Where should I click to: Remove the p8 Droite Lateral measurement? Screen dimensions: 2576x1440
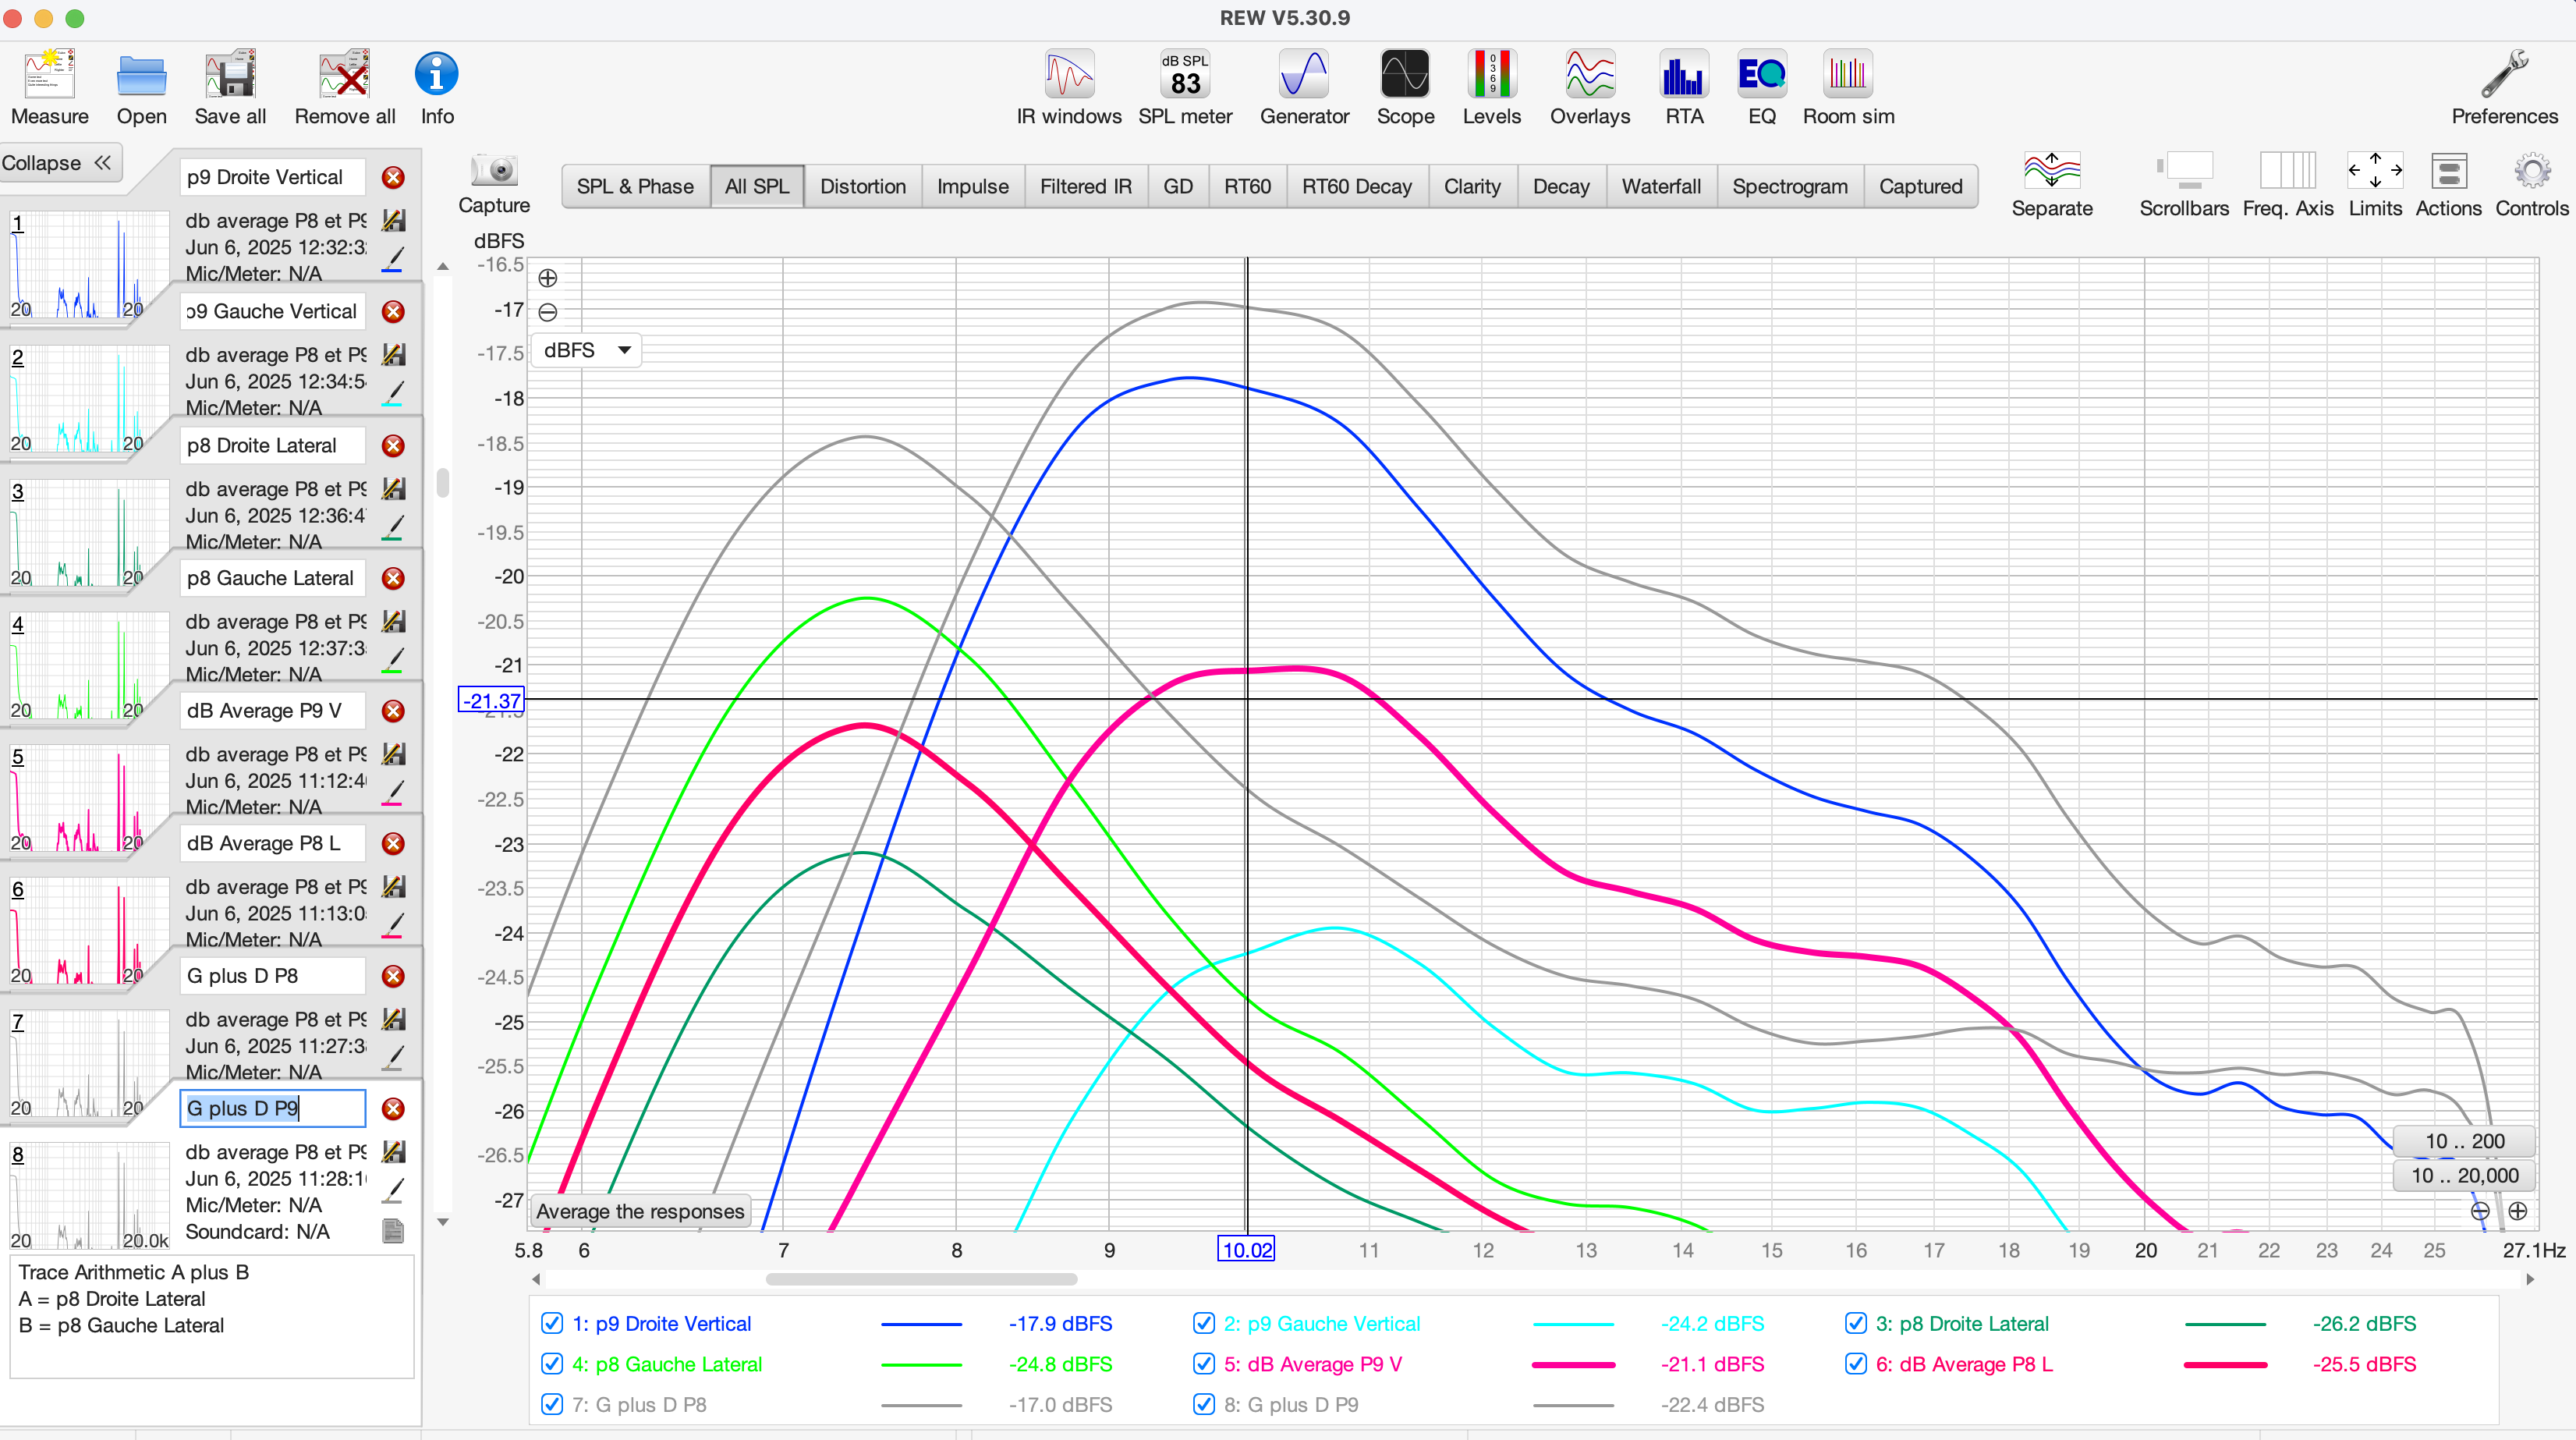point(394,445)
